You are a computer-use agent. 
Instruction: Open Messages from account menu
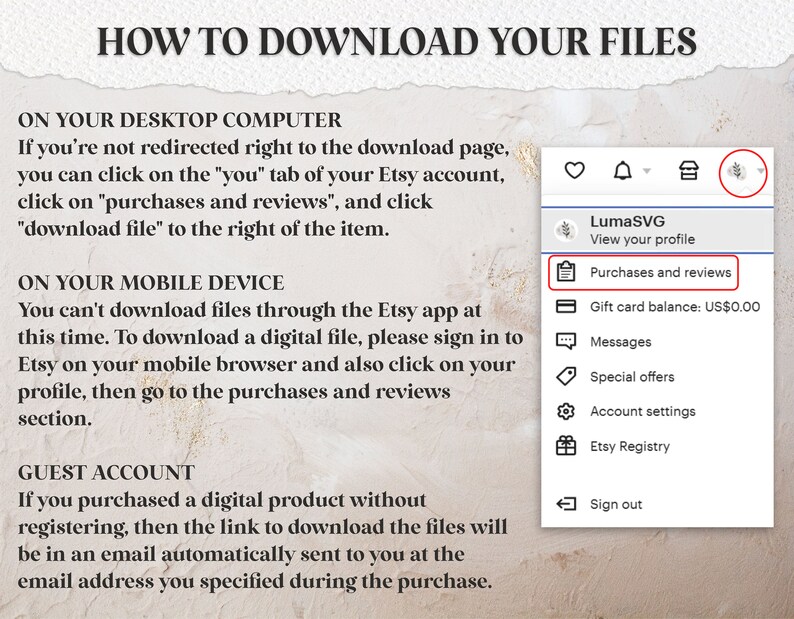click(657, 342)
